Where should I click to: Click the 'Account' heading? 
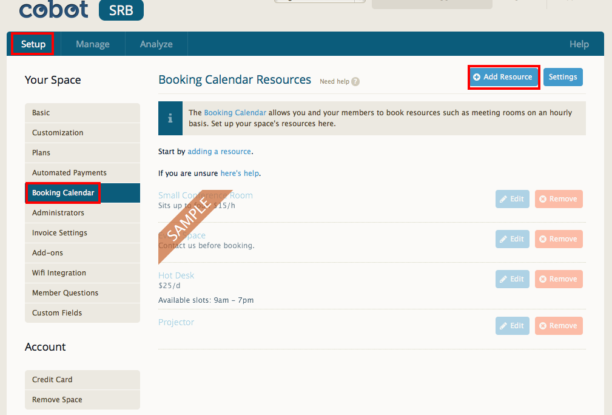[x=45, y=347]
